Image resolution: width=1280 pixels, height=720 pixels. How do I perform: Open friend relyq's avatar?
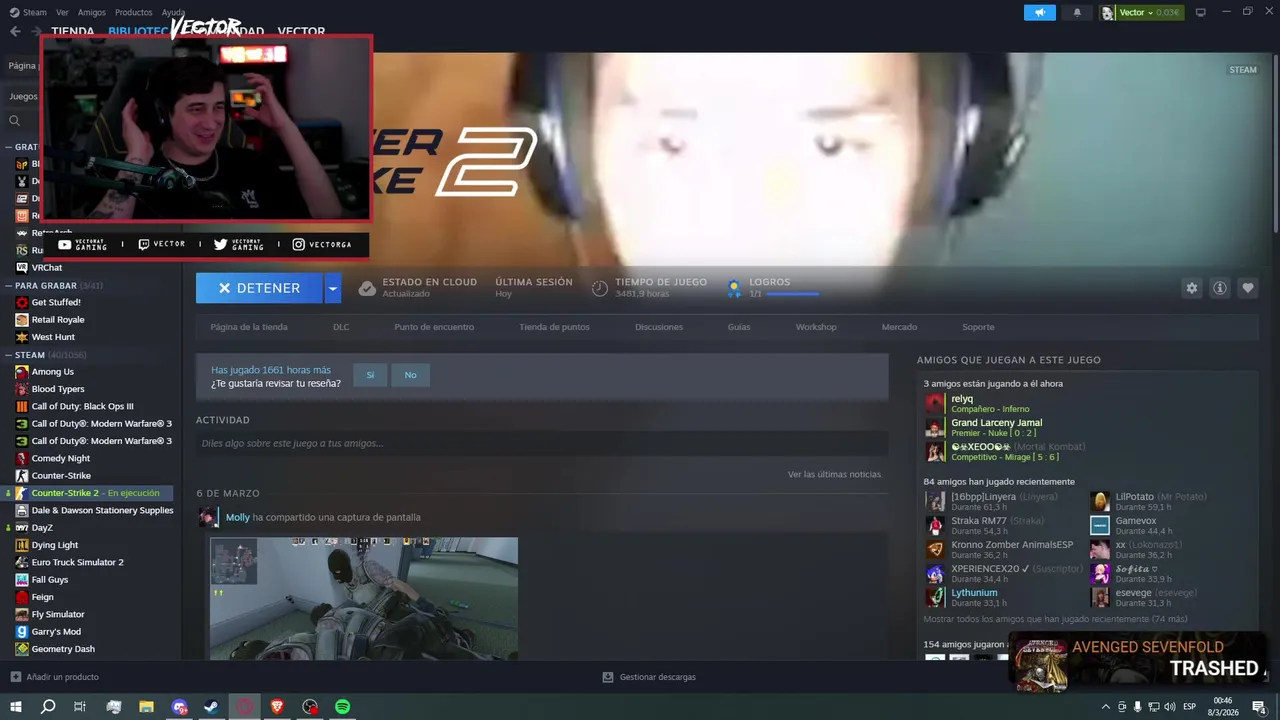pyautogui.click(x=935, y=403)
